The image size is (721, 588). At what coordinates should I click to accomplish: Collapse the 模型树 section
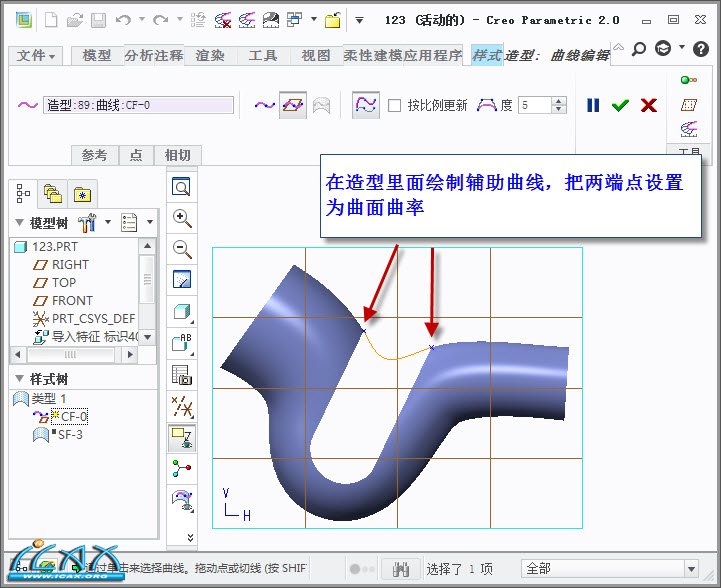click(x=19, y=222)
